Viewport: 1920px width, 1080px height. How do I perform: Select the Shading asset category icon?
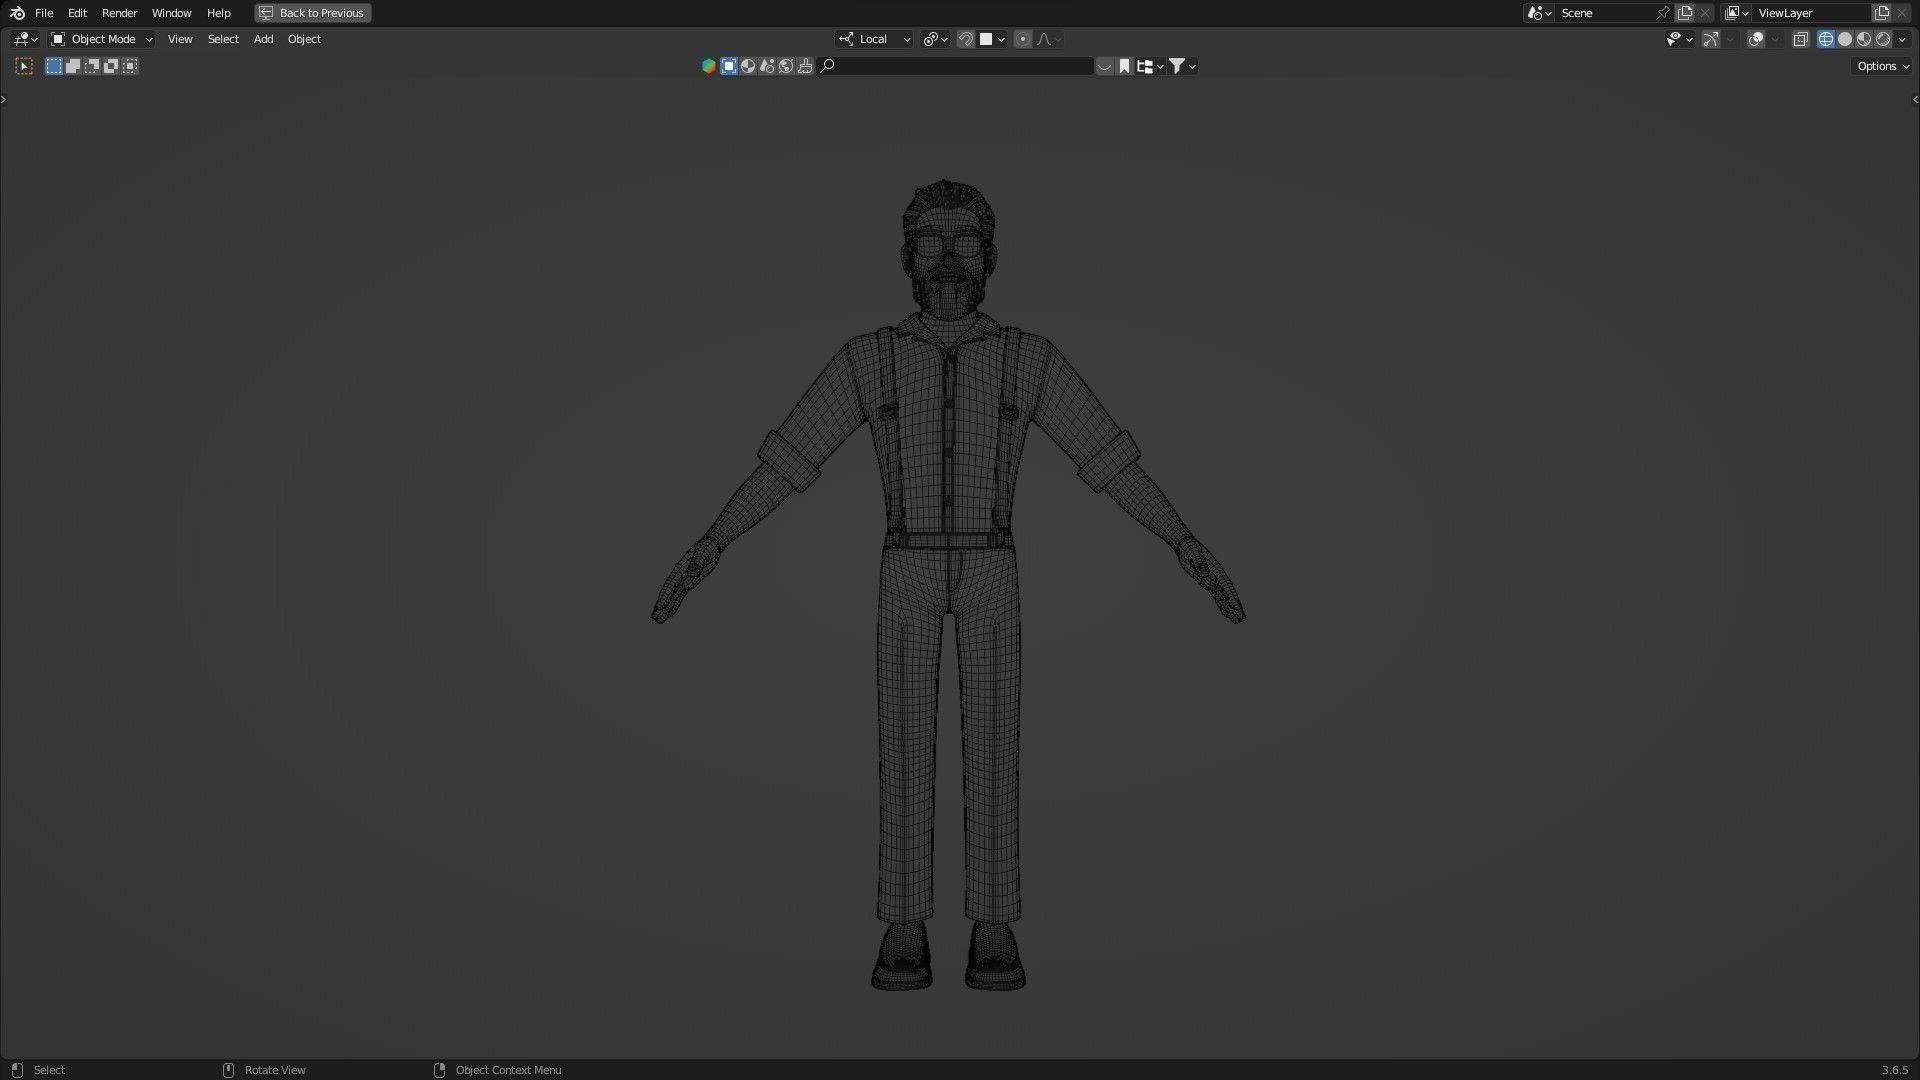[748, 66]
